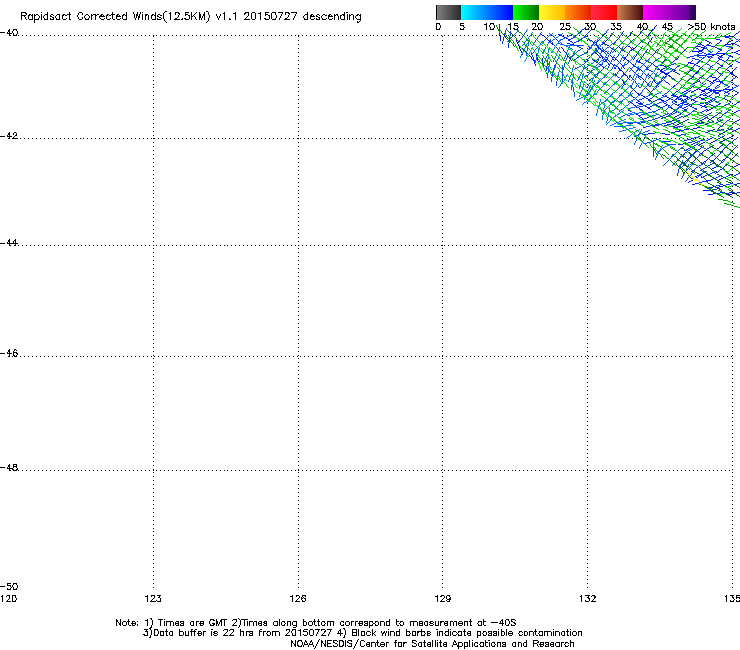Select the red 30-35 knots color band

click(x=604, y=12)
